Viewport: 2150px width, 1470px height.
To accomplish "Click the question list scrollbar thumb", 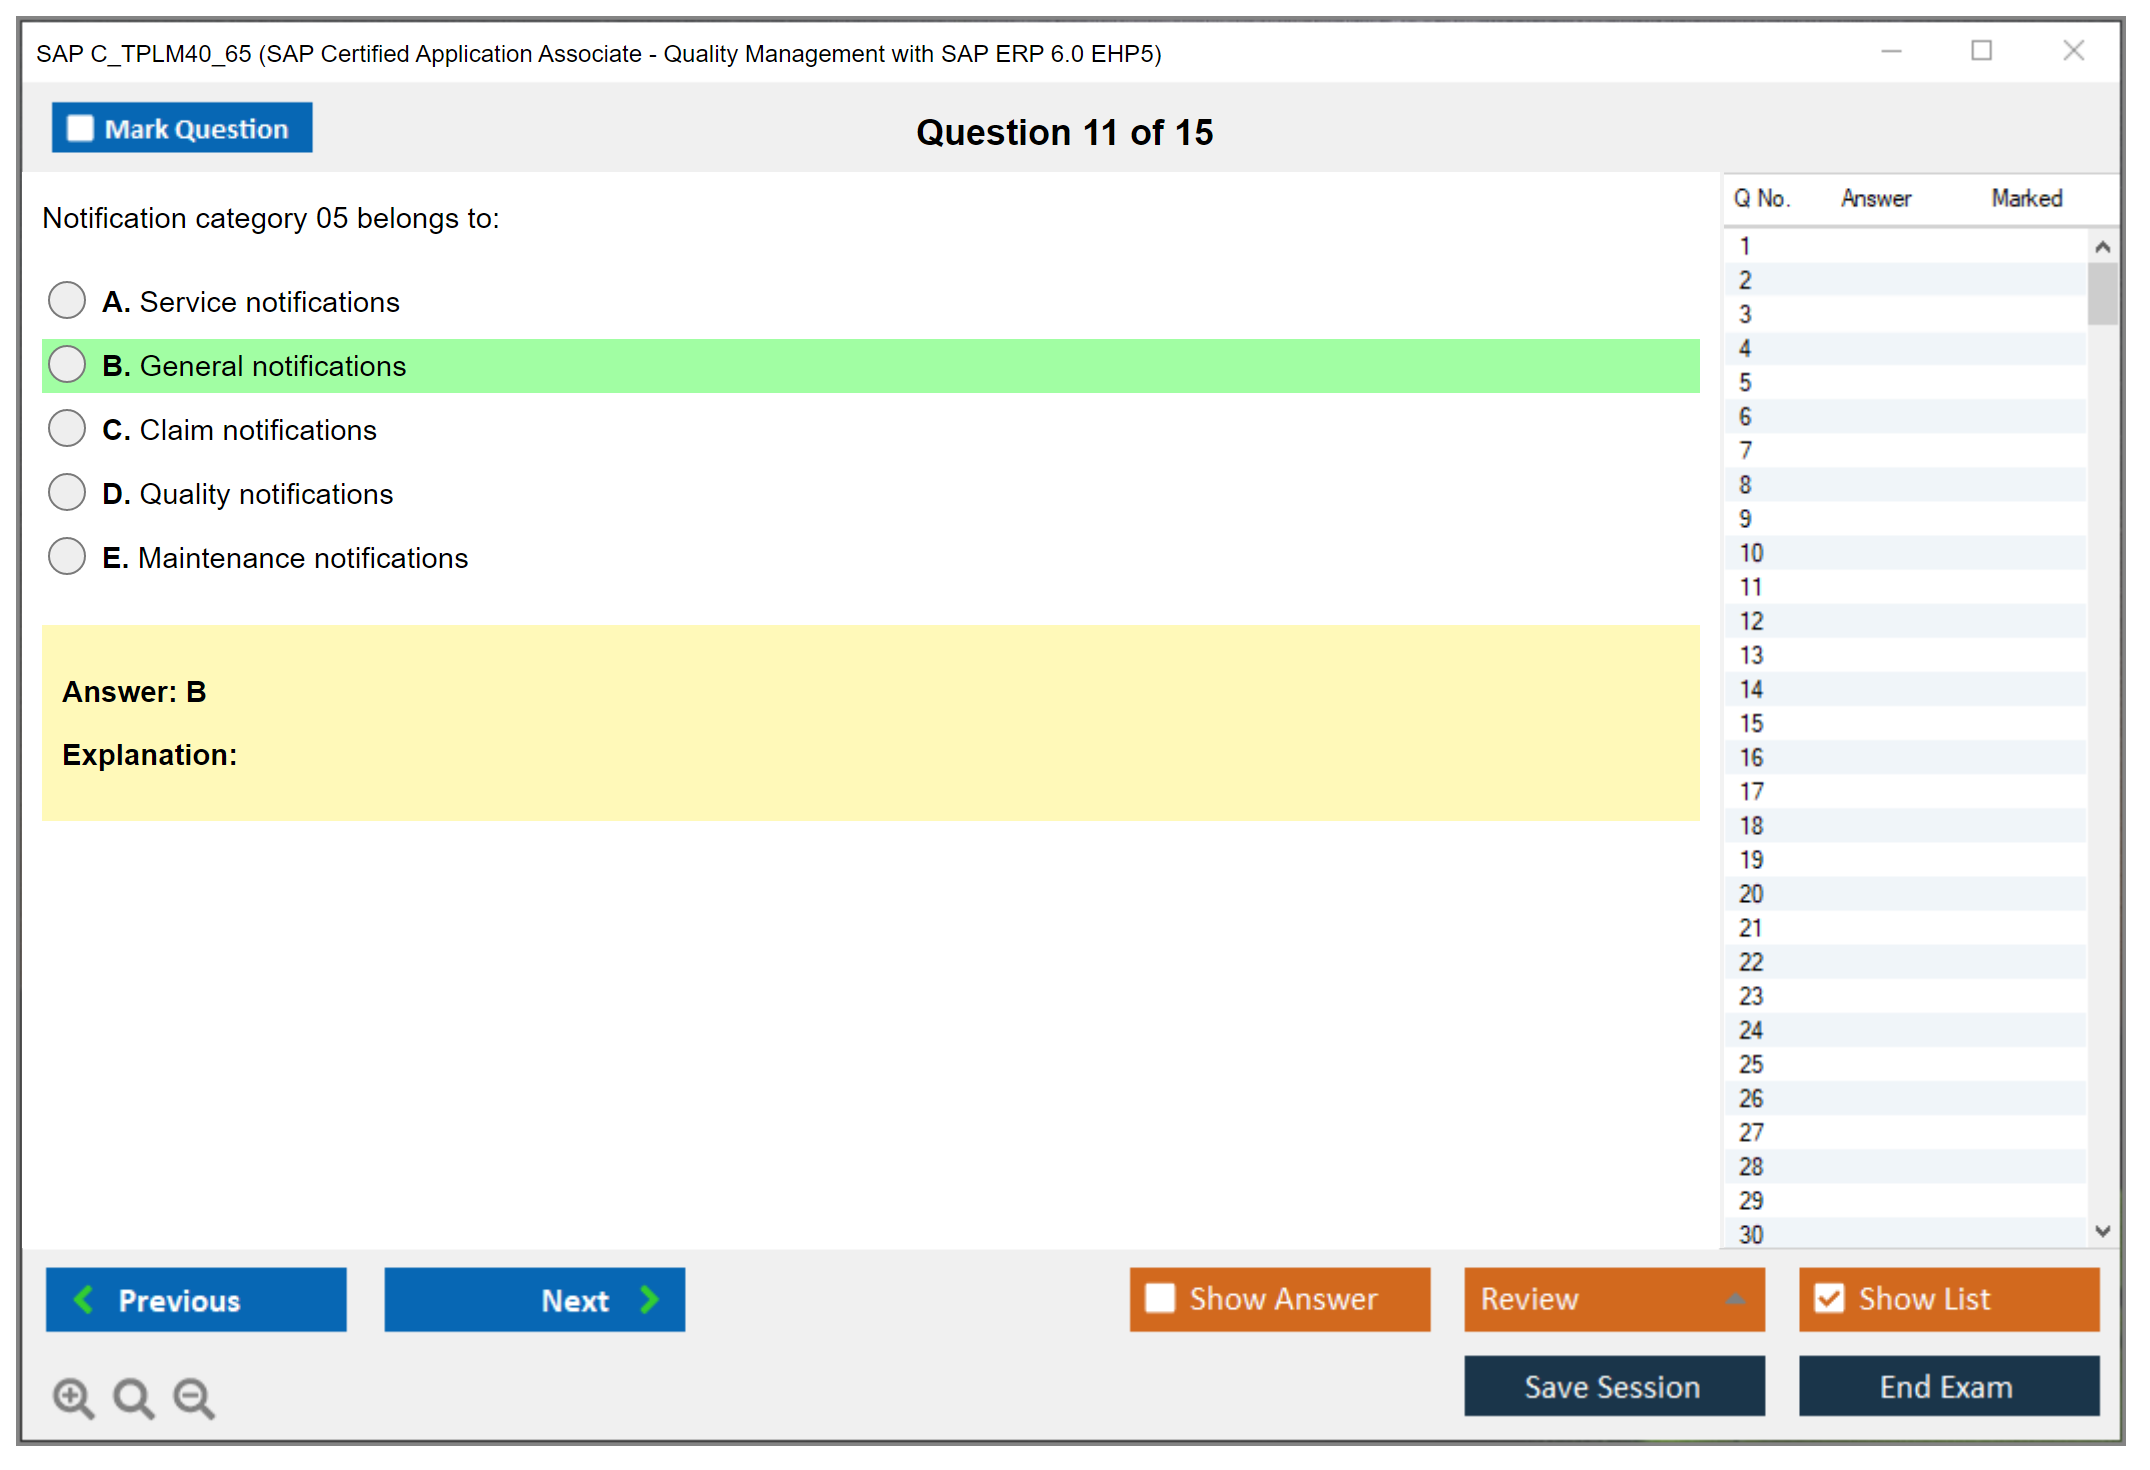I will click(2102, 293).
